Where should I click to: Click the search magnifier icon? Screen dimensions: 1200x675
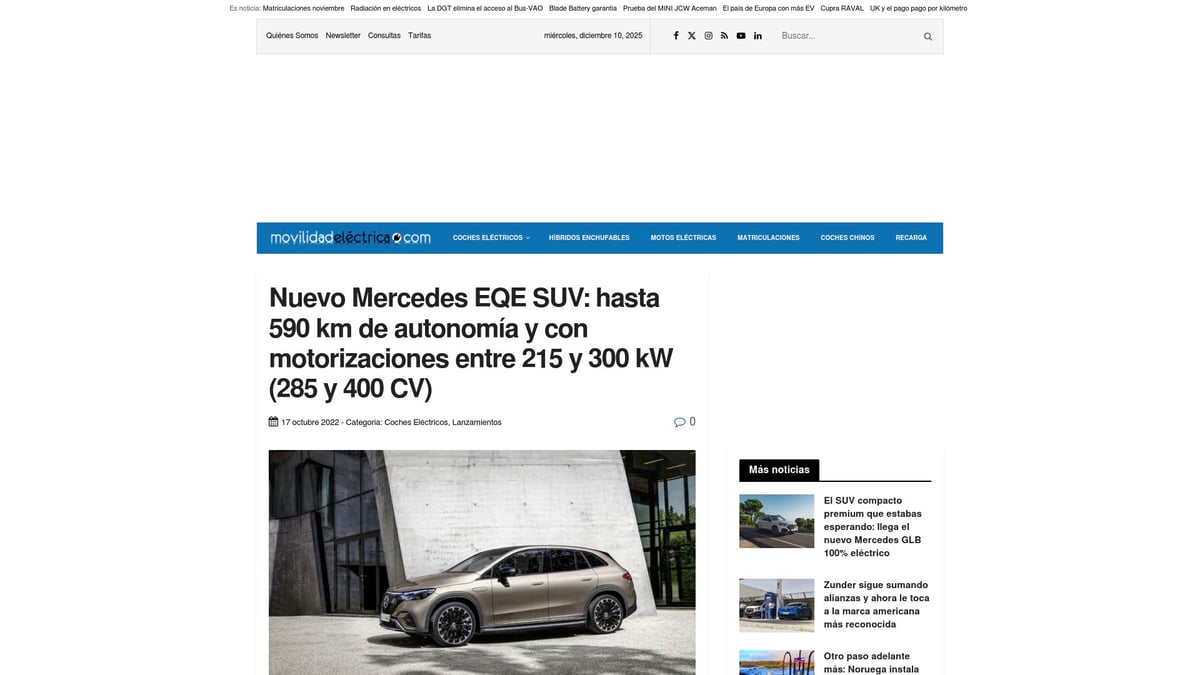926,36
